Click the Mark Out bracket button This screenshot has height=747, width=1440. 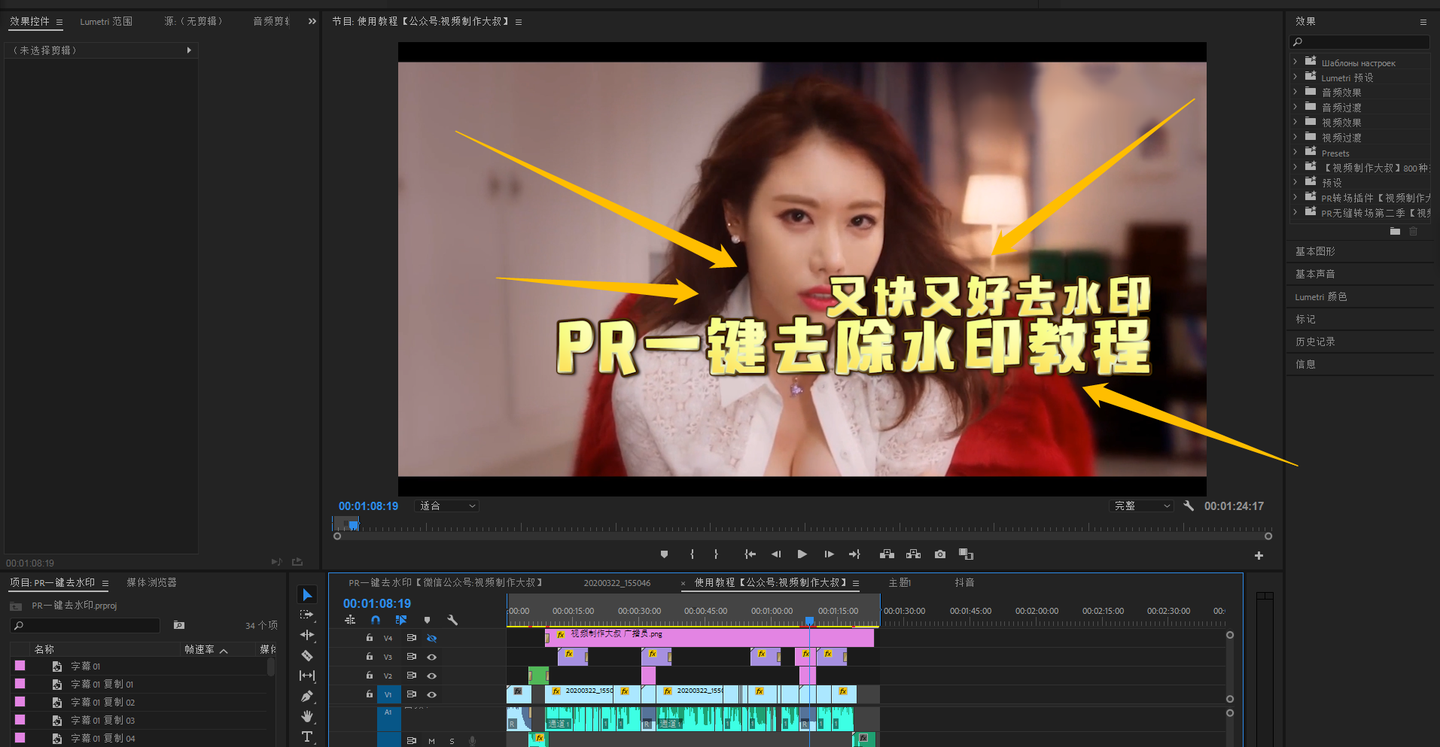(716, 554)
